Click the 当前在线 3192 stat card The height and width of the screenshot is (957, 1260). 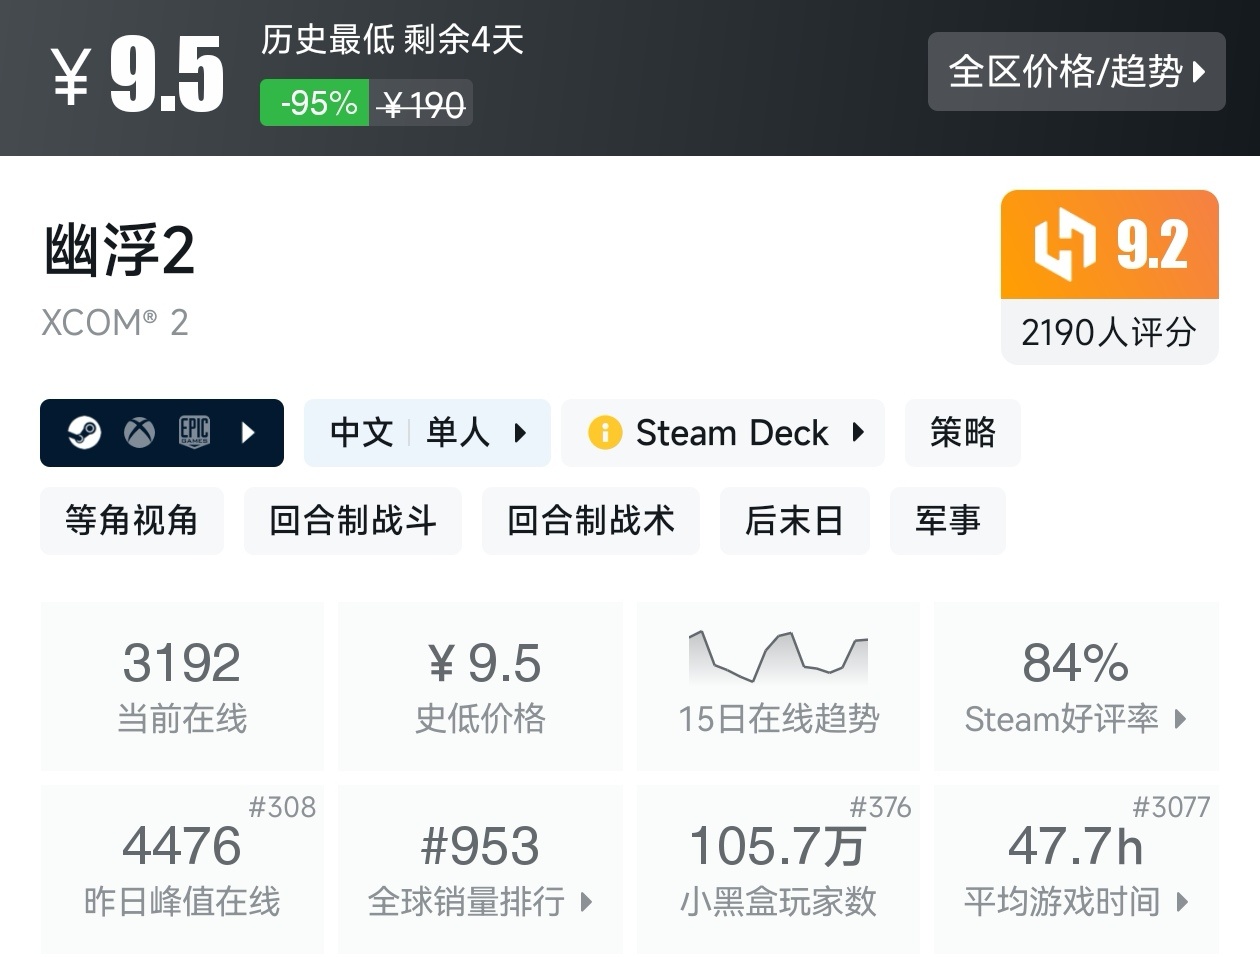pos(182,686)
